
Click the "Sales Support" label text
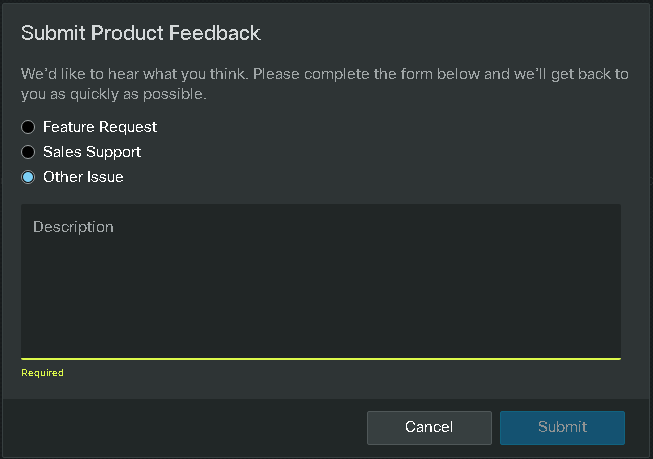(x=92, y=152)
